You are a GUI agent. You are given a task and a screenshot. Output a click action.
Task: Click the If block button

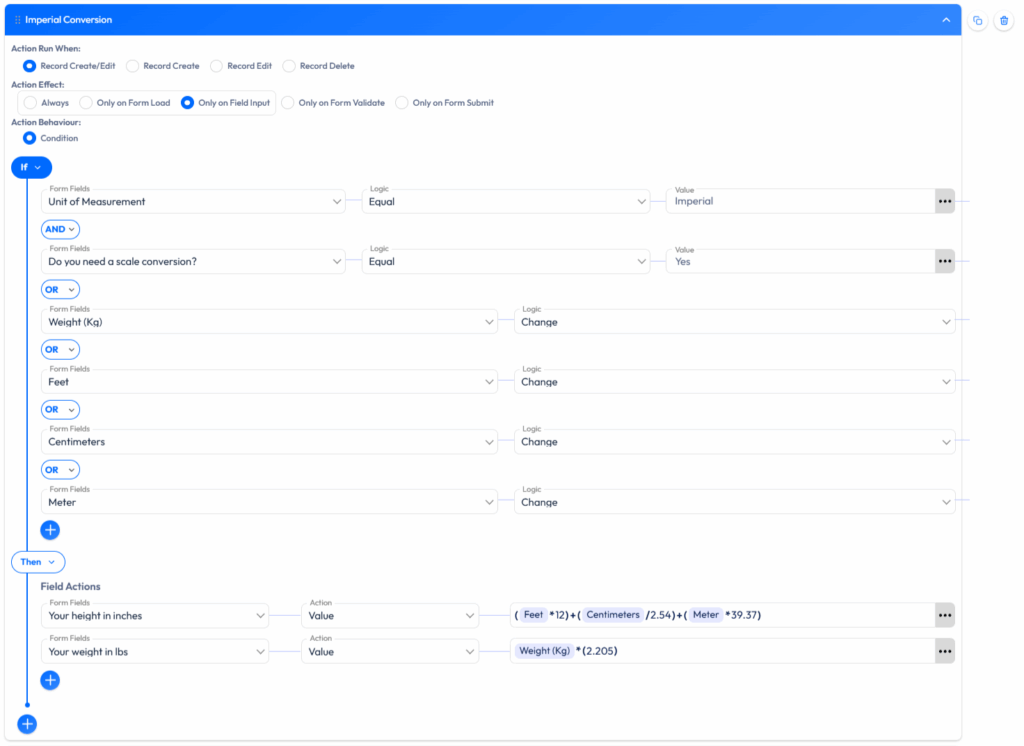31,167
